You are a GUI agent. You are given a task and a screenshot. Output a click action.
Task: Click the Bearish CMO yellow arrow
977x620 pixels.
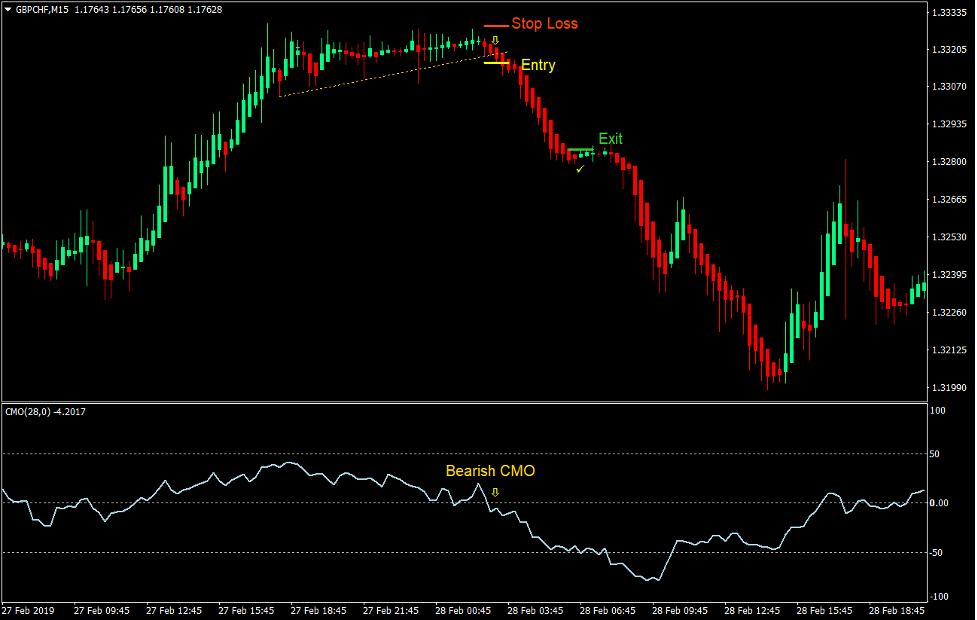494,491
